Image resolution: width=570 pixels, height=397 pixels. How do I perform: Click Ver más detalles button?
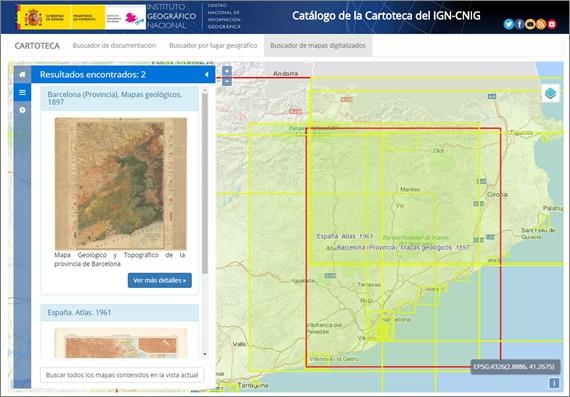[160, 280]
